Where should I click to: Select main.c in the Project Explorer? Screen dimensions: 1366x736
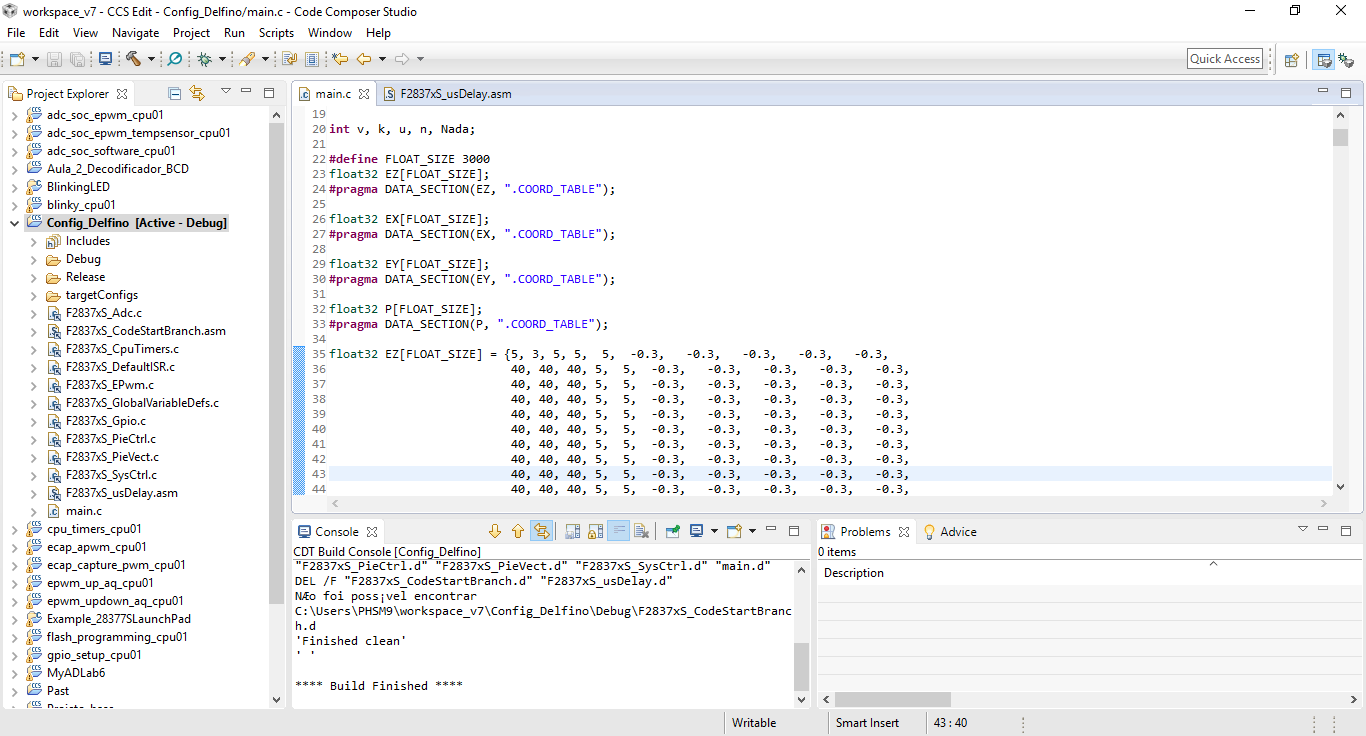83,511
